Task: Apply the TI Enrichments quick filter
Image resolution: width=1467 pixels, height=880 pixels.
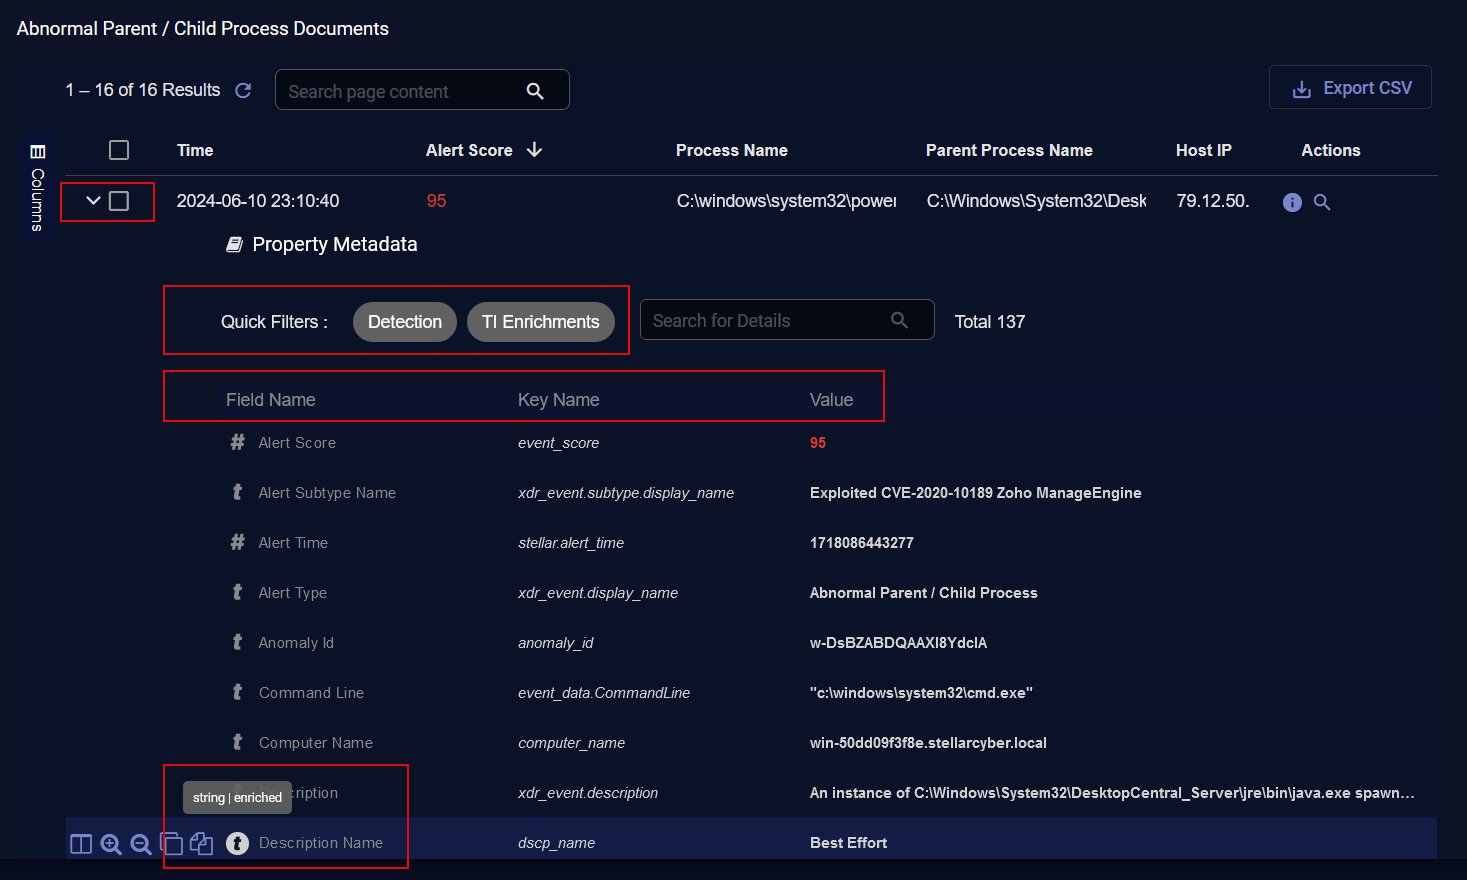Action: pos(541,322)
